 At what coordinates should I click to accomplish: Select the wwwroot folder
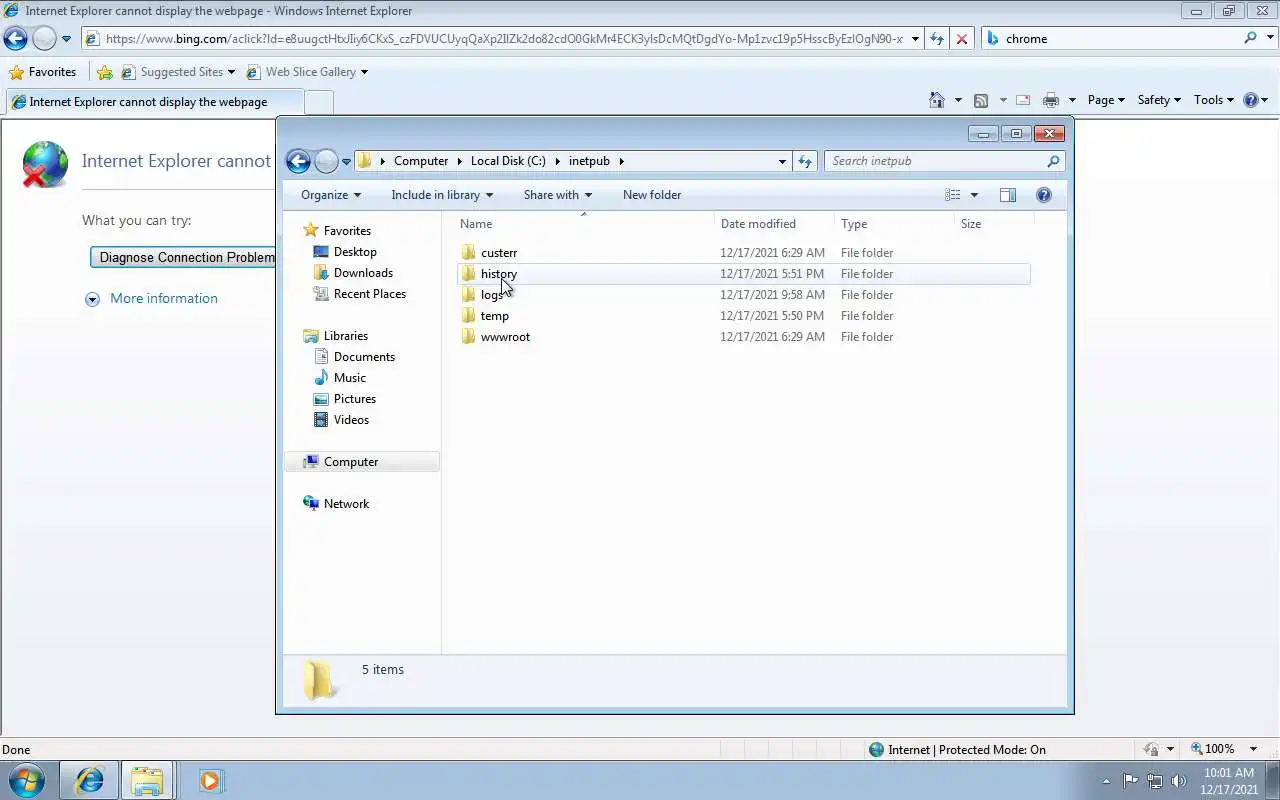744,337
